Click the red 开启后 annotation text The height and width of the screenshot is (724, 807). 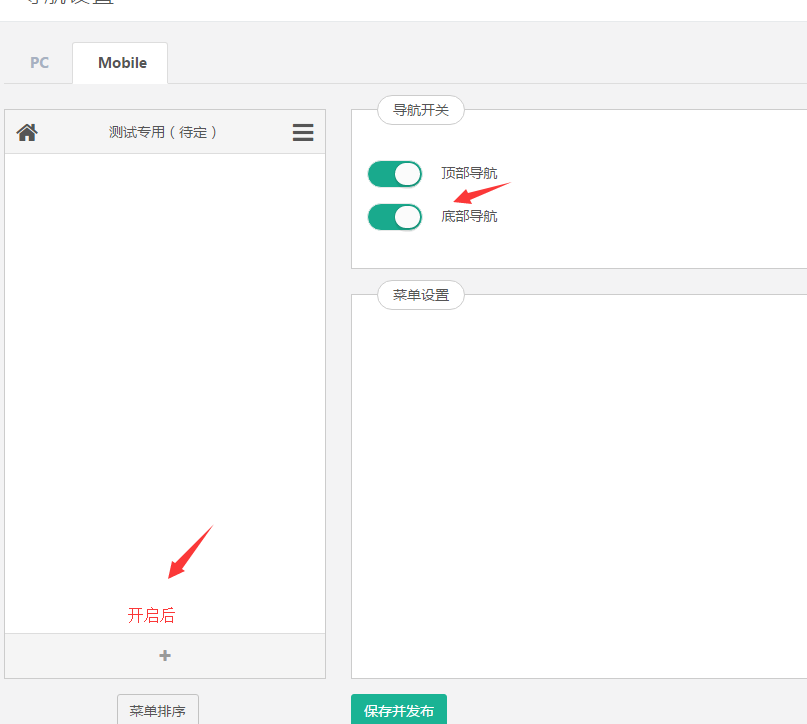[x=151, y=616]
